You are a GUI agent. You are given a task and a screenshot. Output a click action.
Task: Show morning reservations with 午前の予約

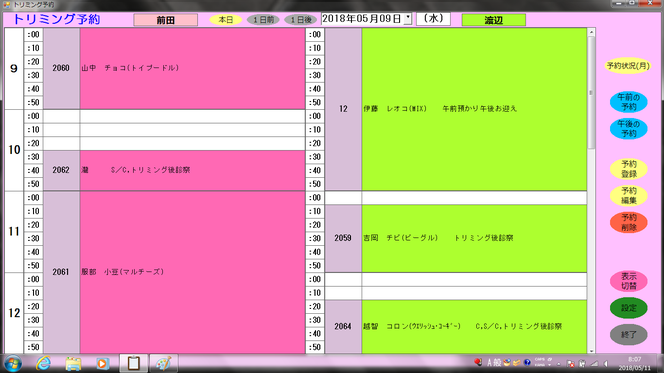(x=628, y=102)
